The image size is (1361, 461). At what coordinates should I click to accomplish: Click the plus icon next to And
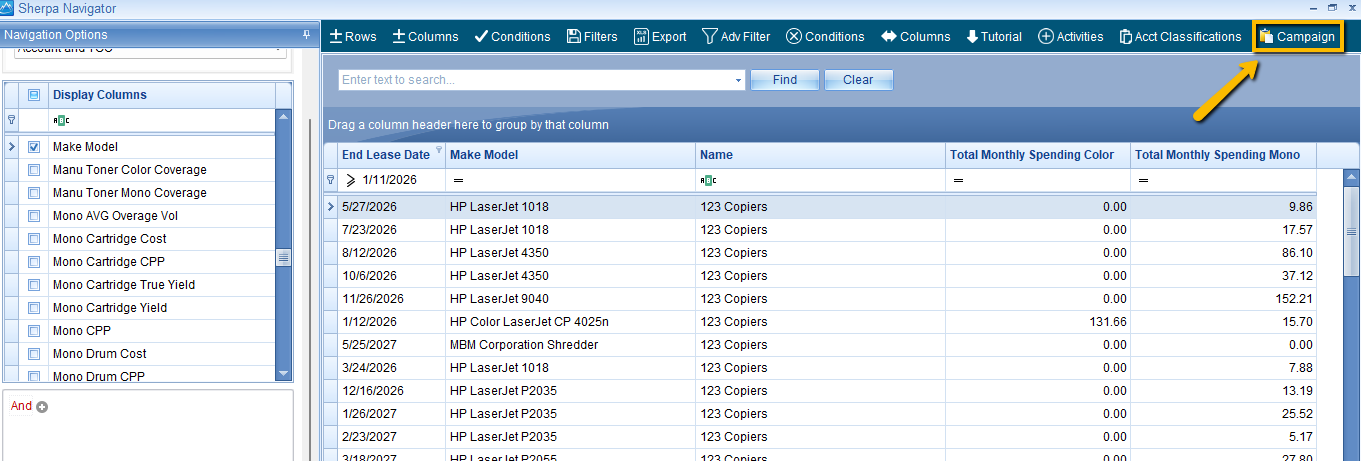click(x=42, y=406)
